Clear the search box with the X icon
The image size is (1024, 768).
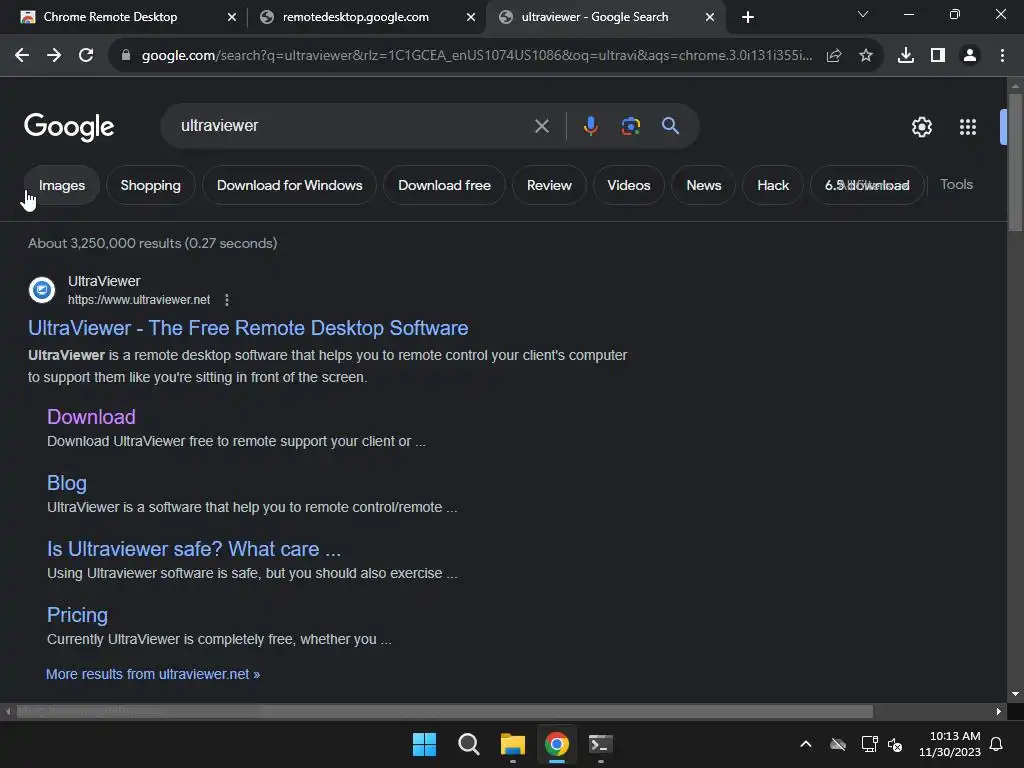point(541,126)
